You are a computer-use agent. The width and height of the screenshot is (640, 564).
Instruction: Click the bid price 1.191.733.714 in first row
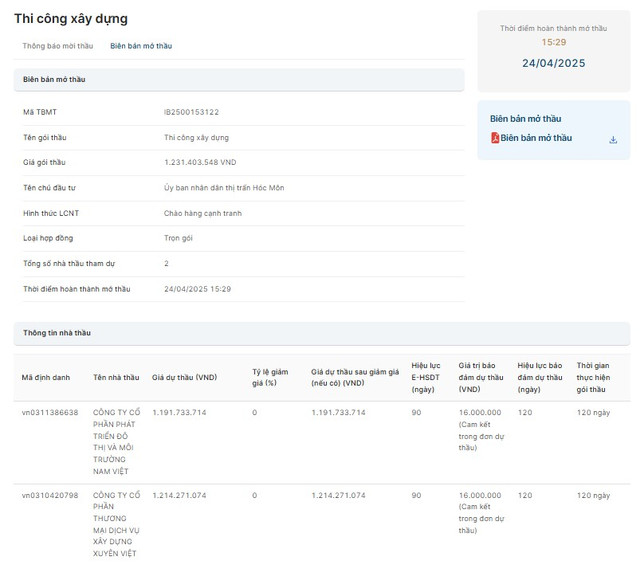[179, 412]
